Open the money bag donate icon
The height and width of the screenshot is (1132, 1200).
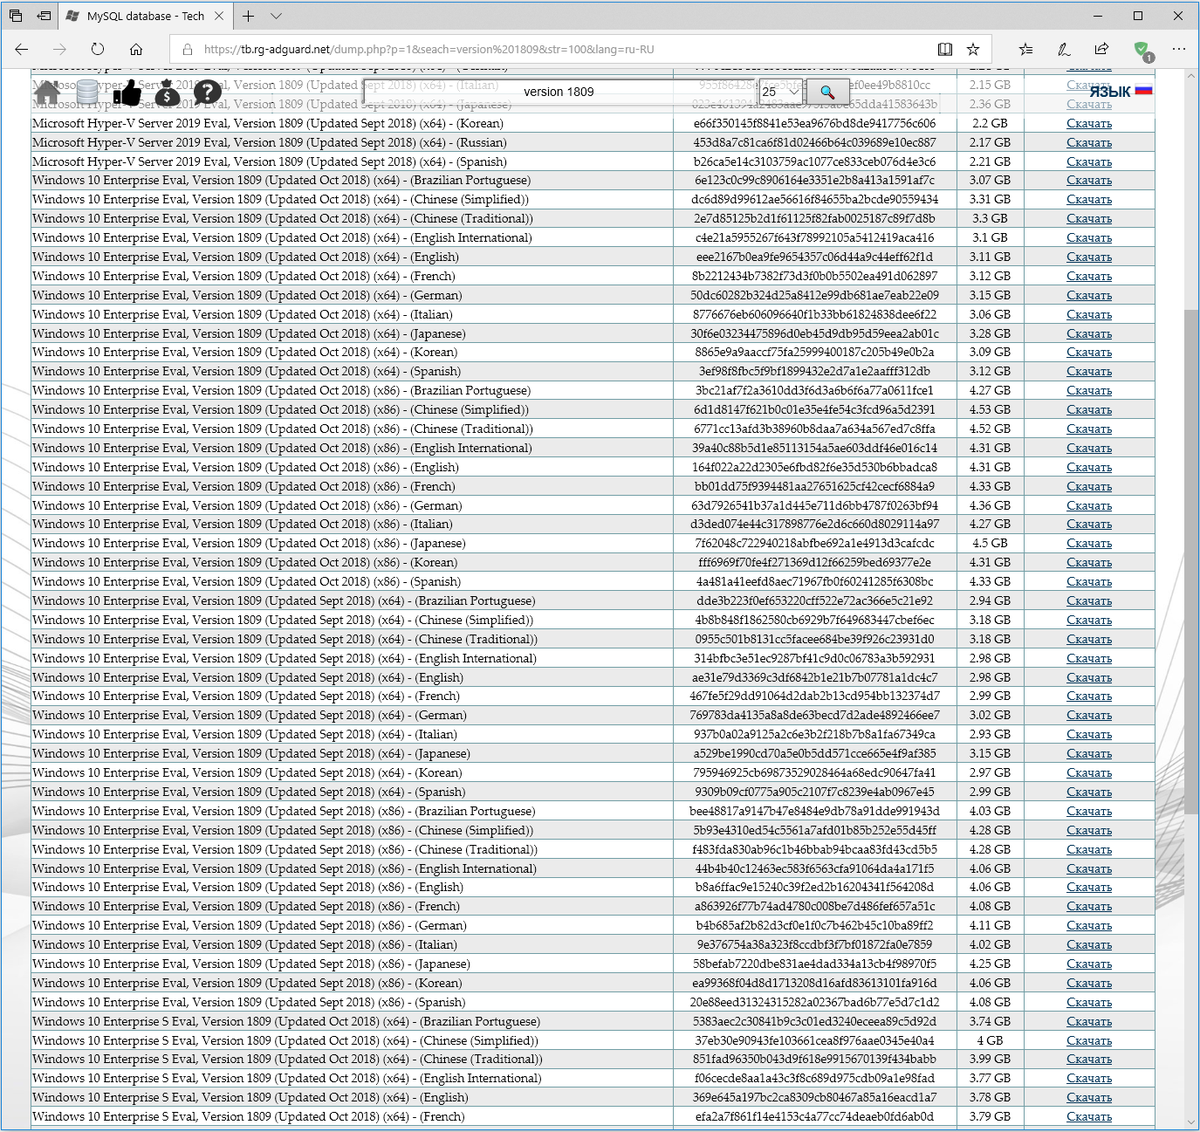tap(167, 93)
